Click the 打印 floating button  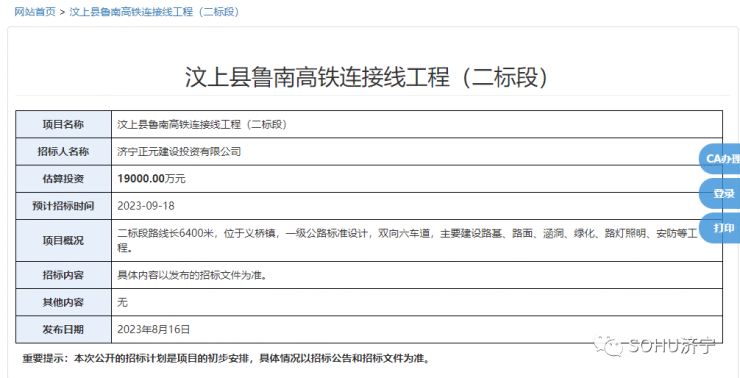[x=720, y=228]
